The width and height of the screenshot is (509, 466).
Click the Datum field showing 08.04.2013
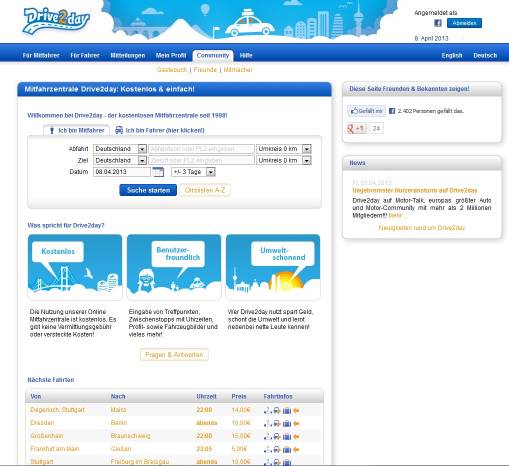122,172
